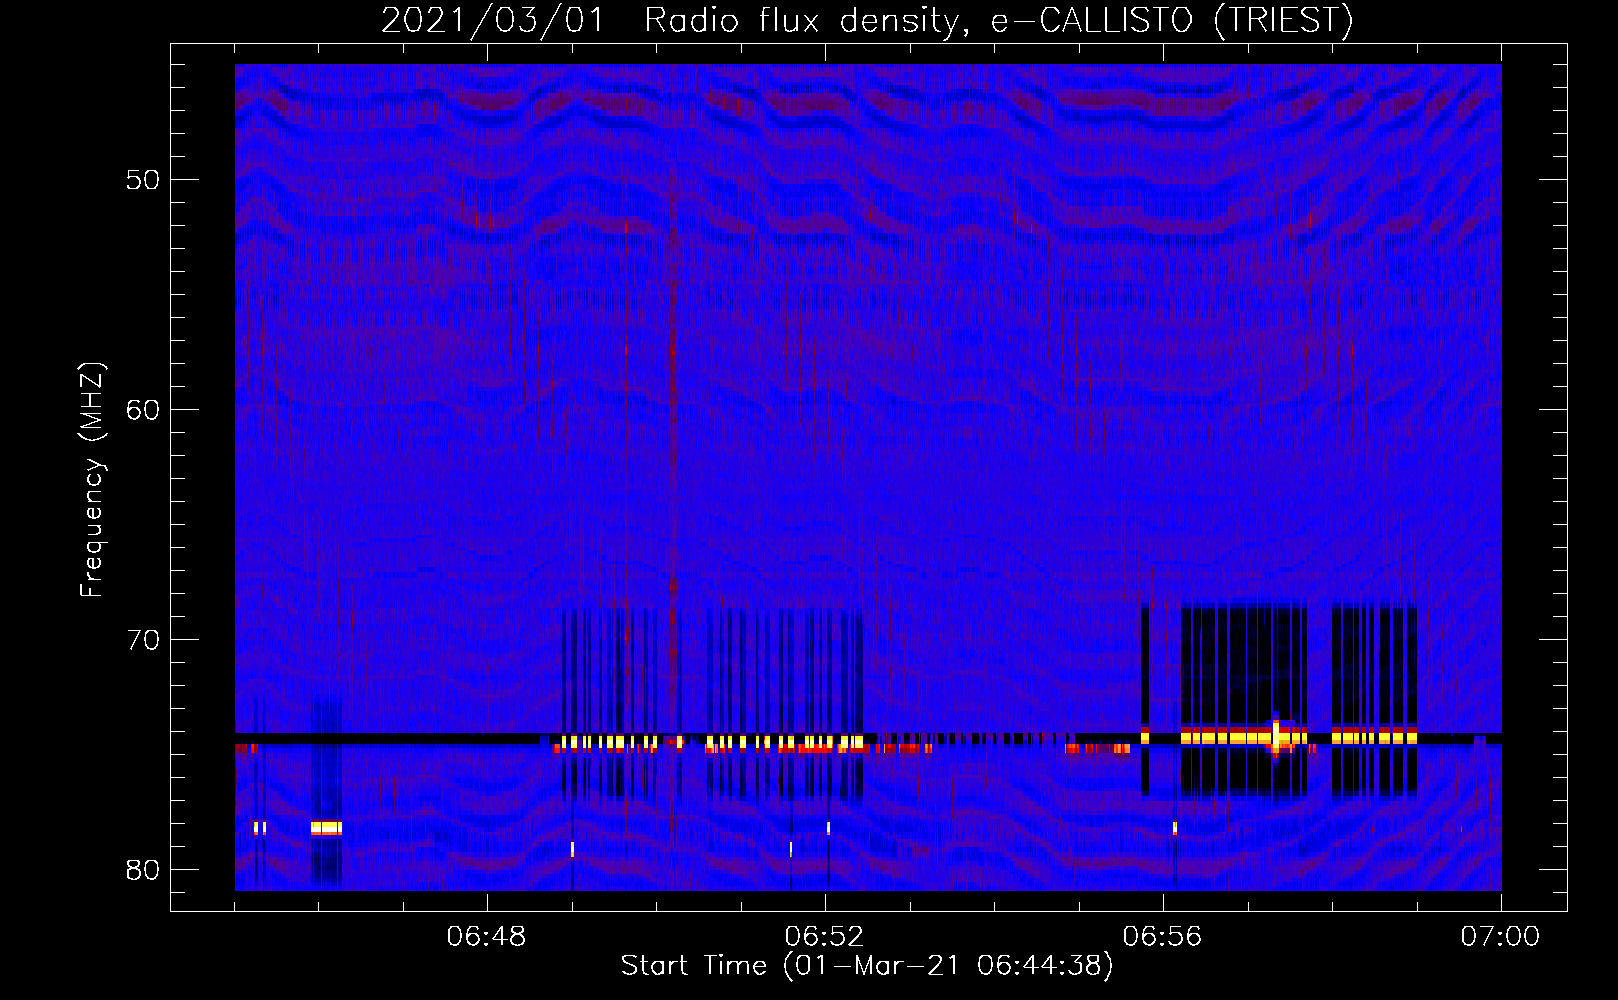This screenshot has height=1000, width=1618.
Task: Click the 80 frequency tick label
Action: pos(143,870)
